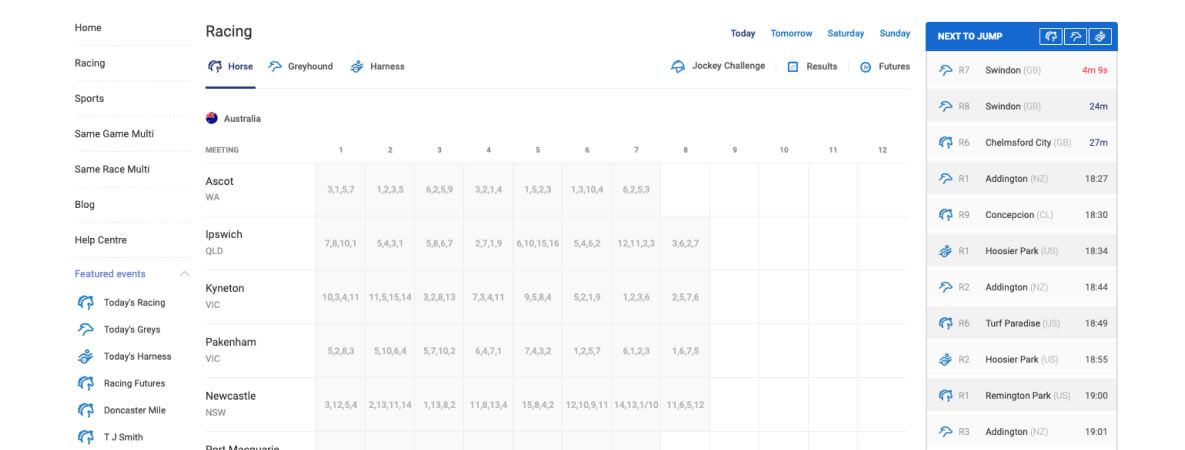This screenshot has height=450, width=1185.
Task: Open Ipswich race 5 result 6,10,15,16
Action: (x=538, y=244)
